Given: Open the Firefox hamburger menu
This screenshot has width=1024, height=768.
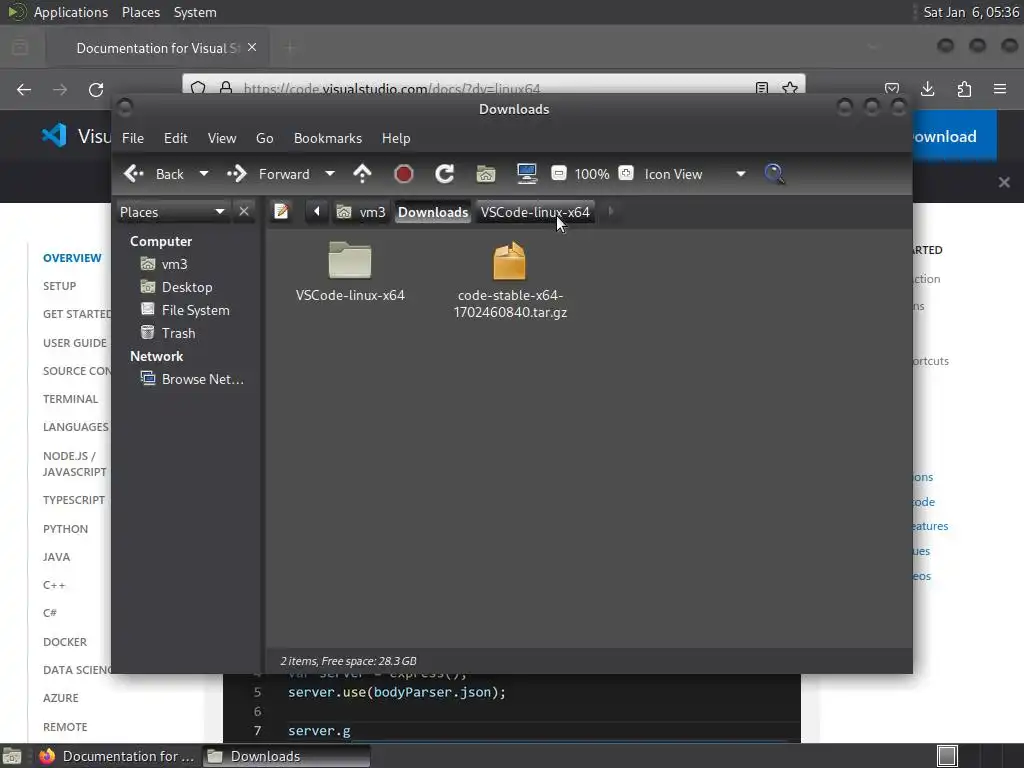Looking at the screenshot, I should coord(1000,89).
